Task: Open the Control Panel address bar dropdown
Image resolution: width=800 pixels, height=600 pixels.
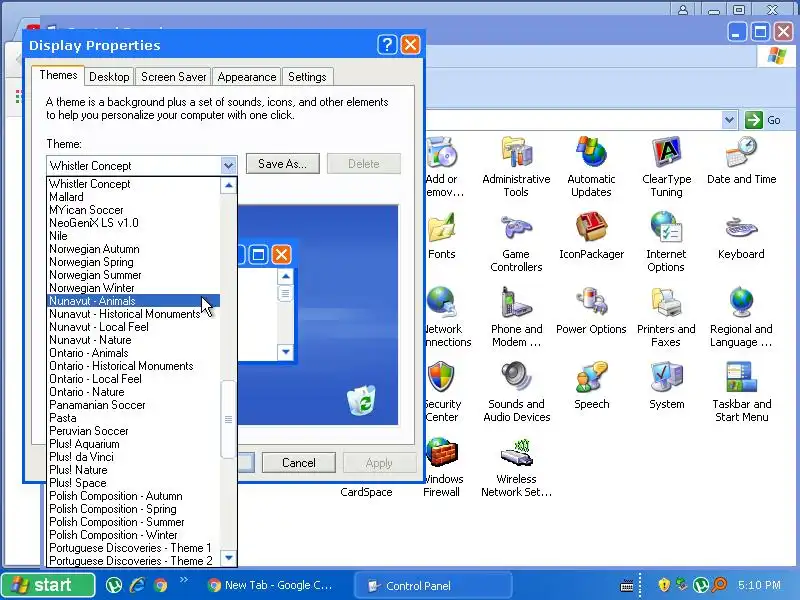Action: 729,120
